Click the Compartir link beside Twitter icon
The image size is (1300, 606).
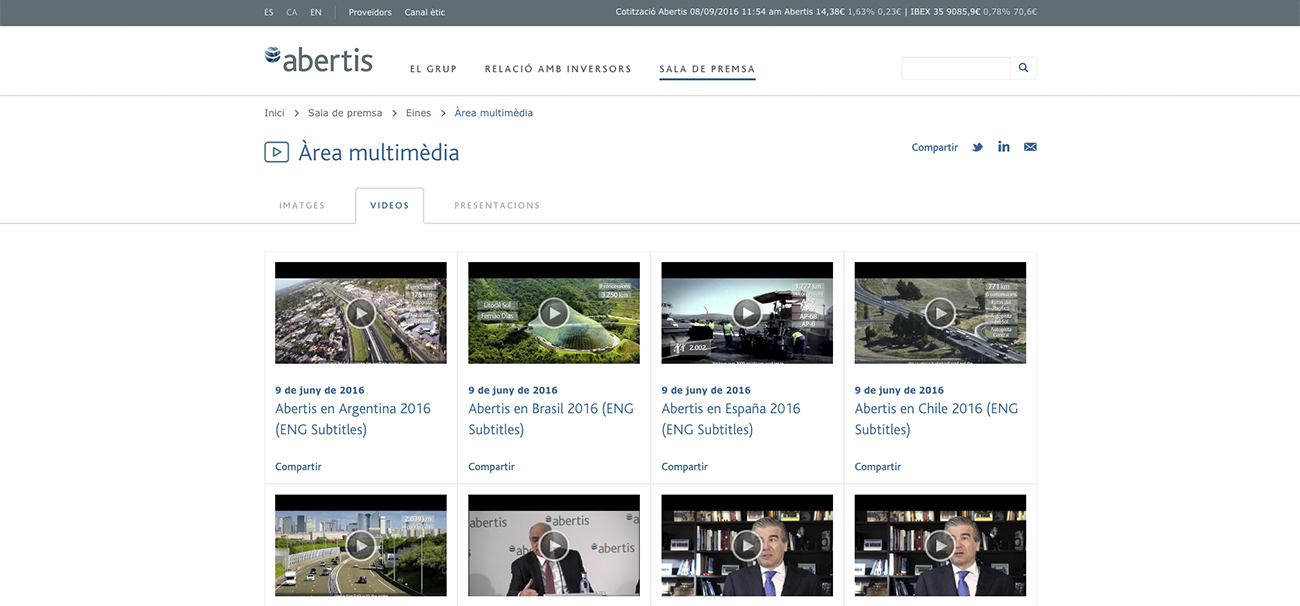point(935,147)
